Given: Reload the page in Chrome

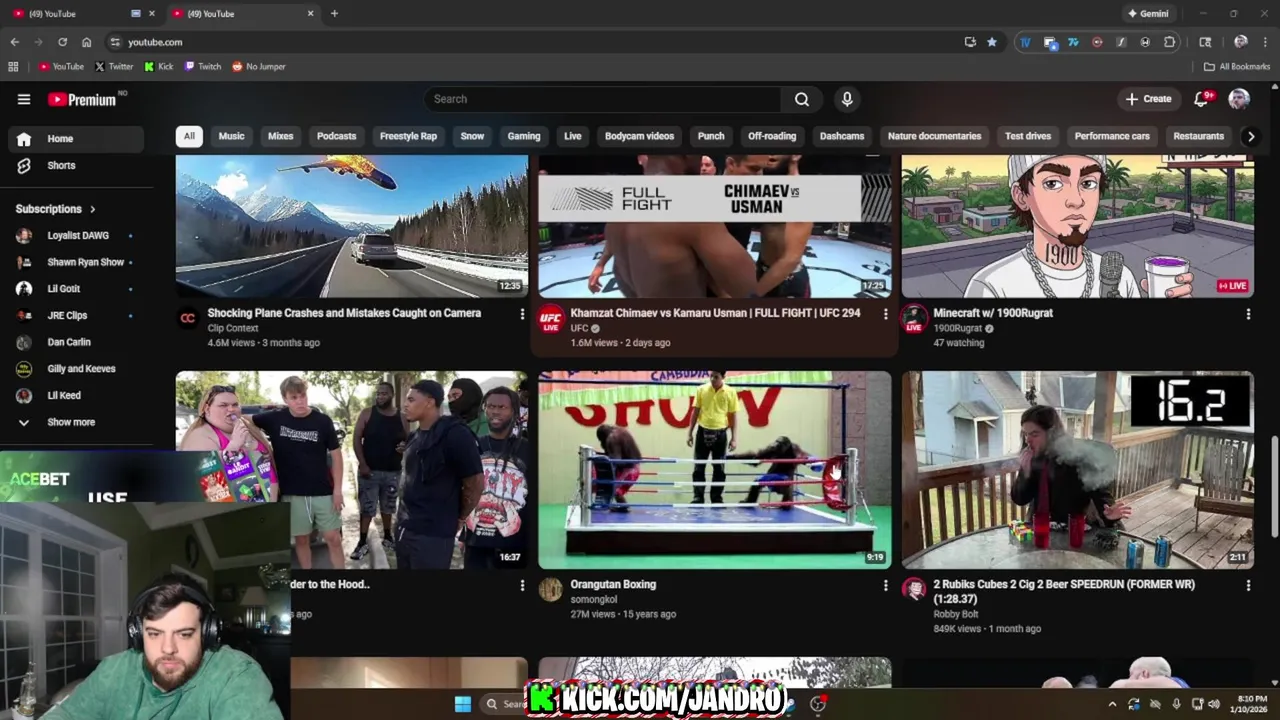Looking at the screenshot, I should pyautogui.click(x=62, y=42).
